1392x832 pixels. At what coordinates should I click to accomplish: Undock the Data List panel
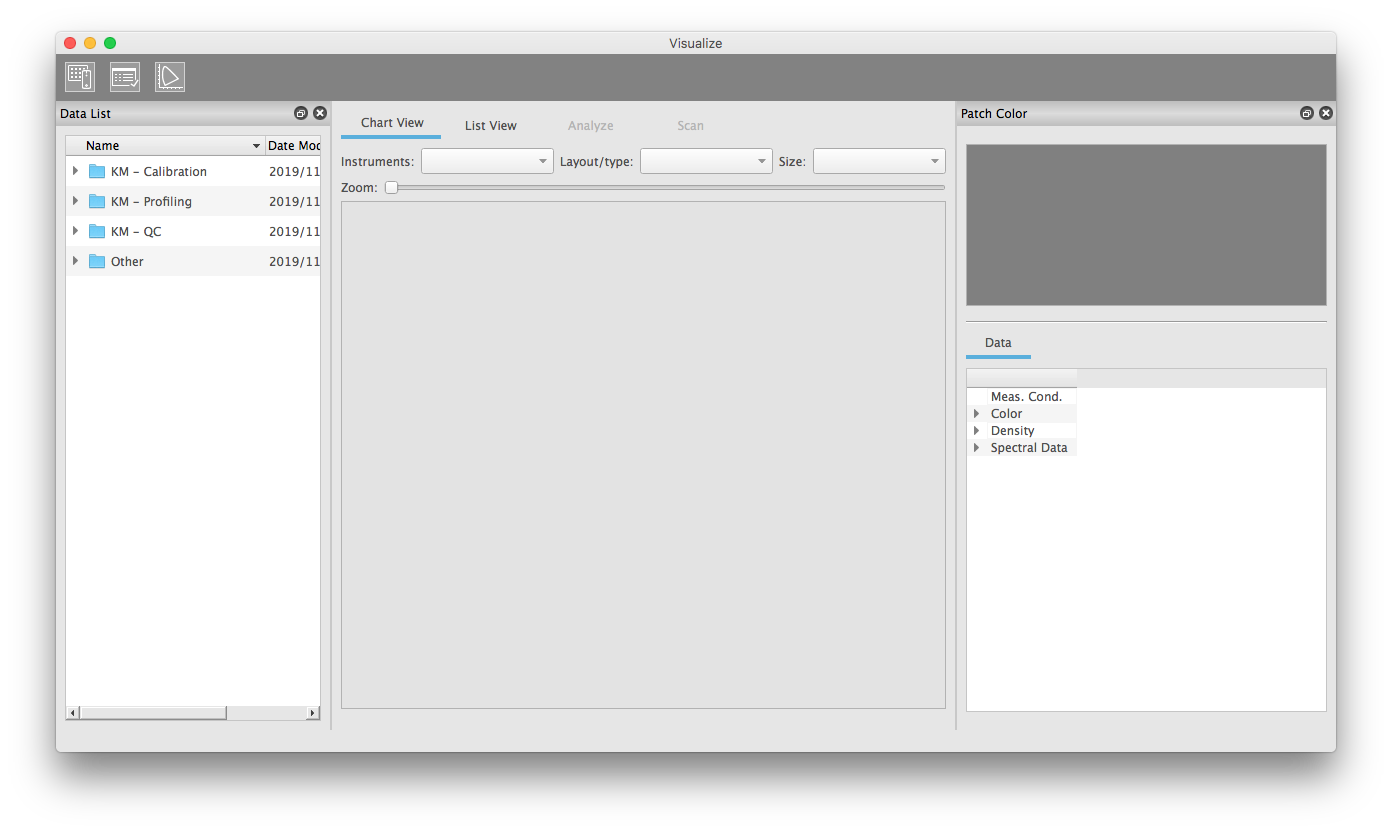(x=301, y=114)
